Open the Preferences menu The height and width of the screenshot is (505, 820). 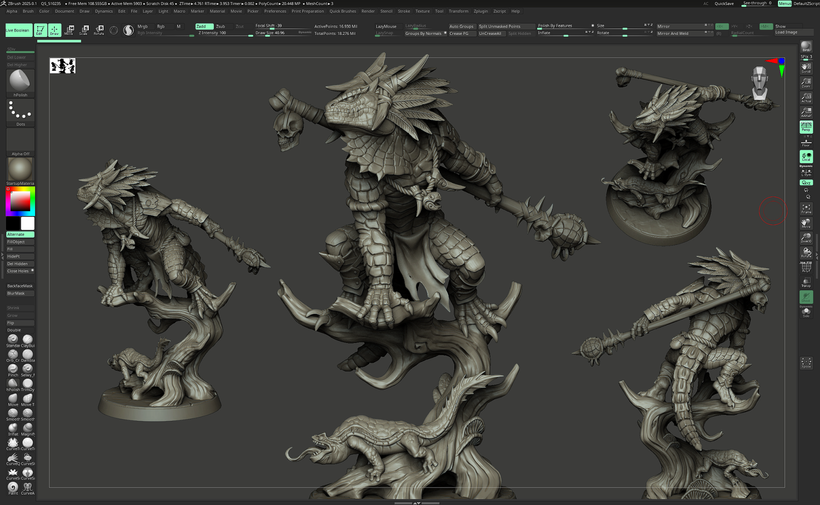click(x=275, y=11)
